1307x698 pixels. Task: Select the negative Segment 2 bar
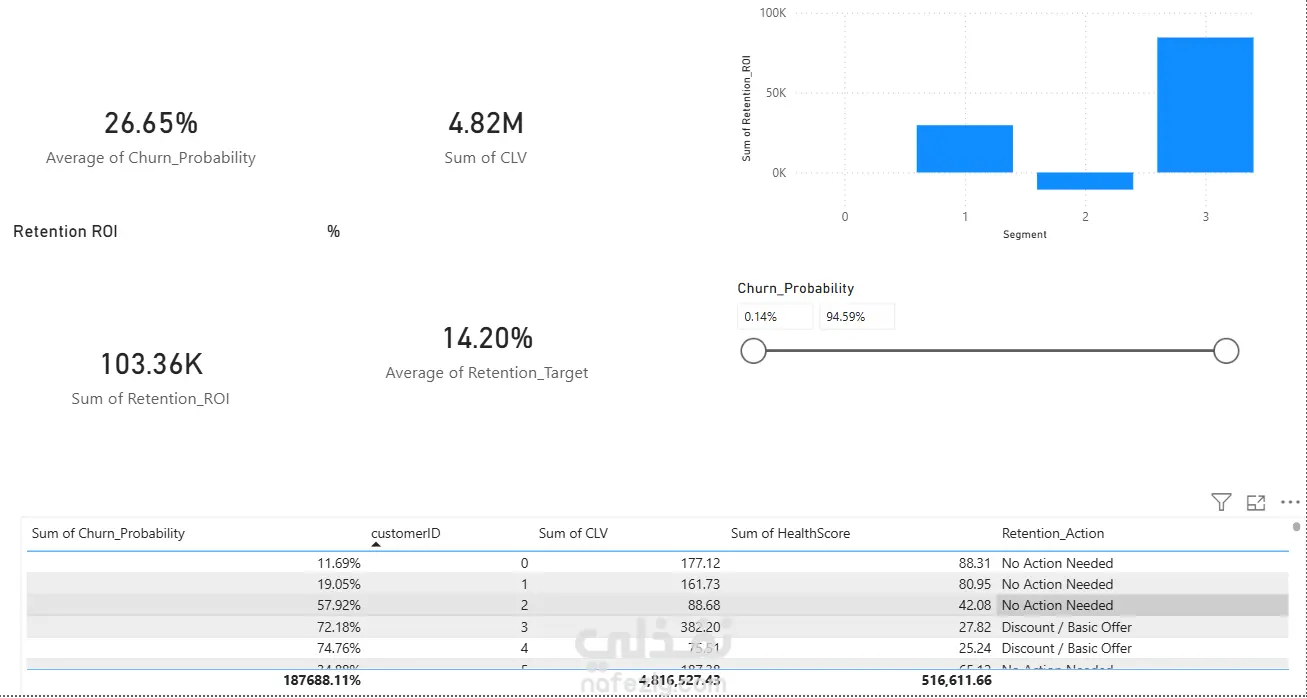(1085, 181)
